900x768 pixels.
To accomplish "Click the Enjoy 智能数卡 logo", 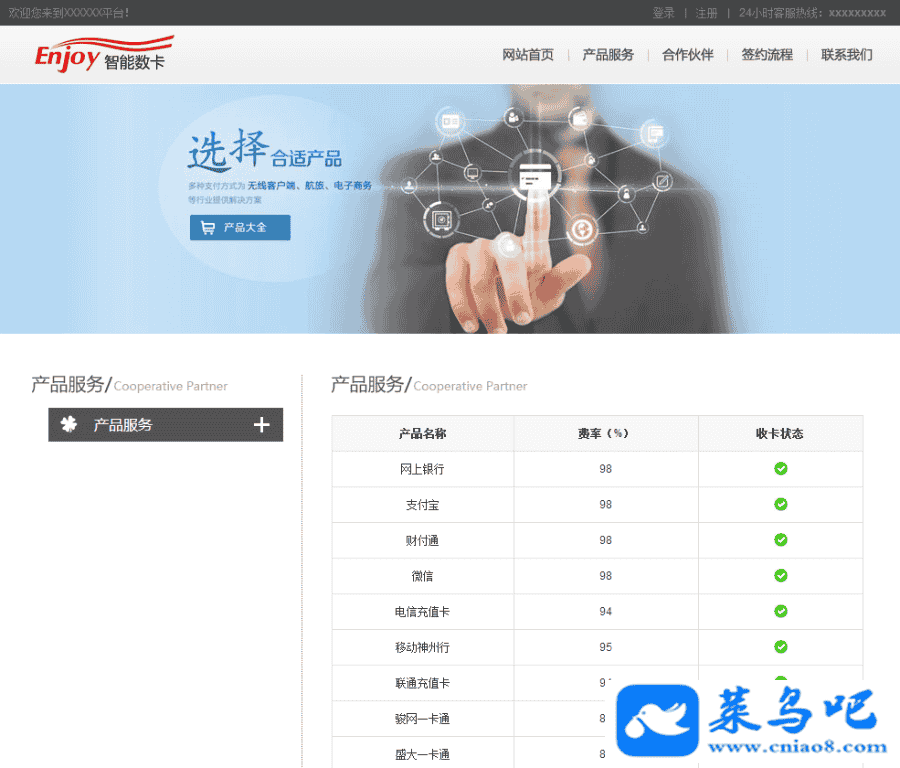I will [x=104, y=55].
